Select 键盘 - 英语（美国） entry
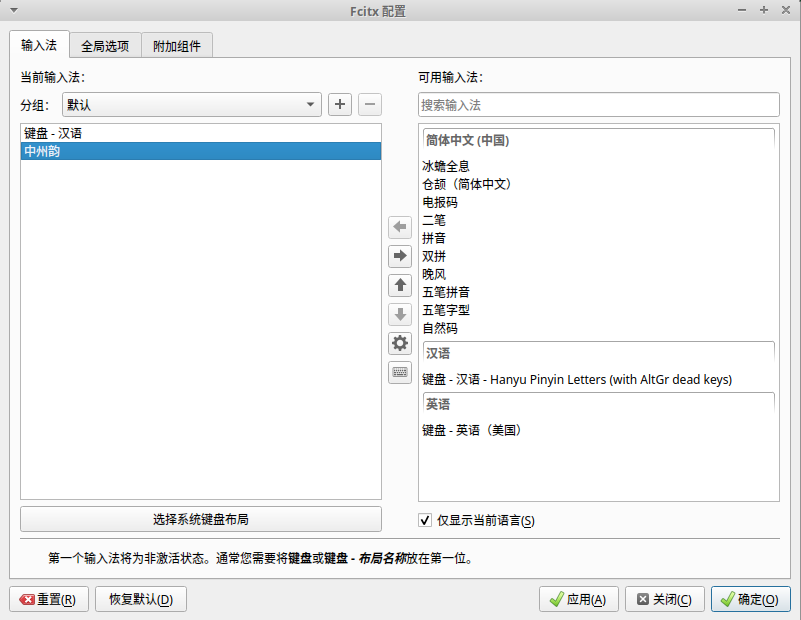 point(599,430)
